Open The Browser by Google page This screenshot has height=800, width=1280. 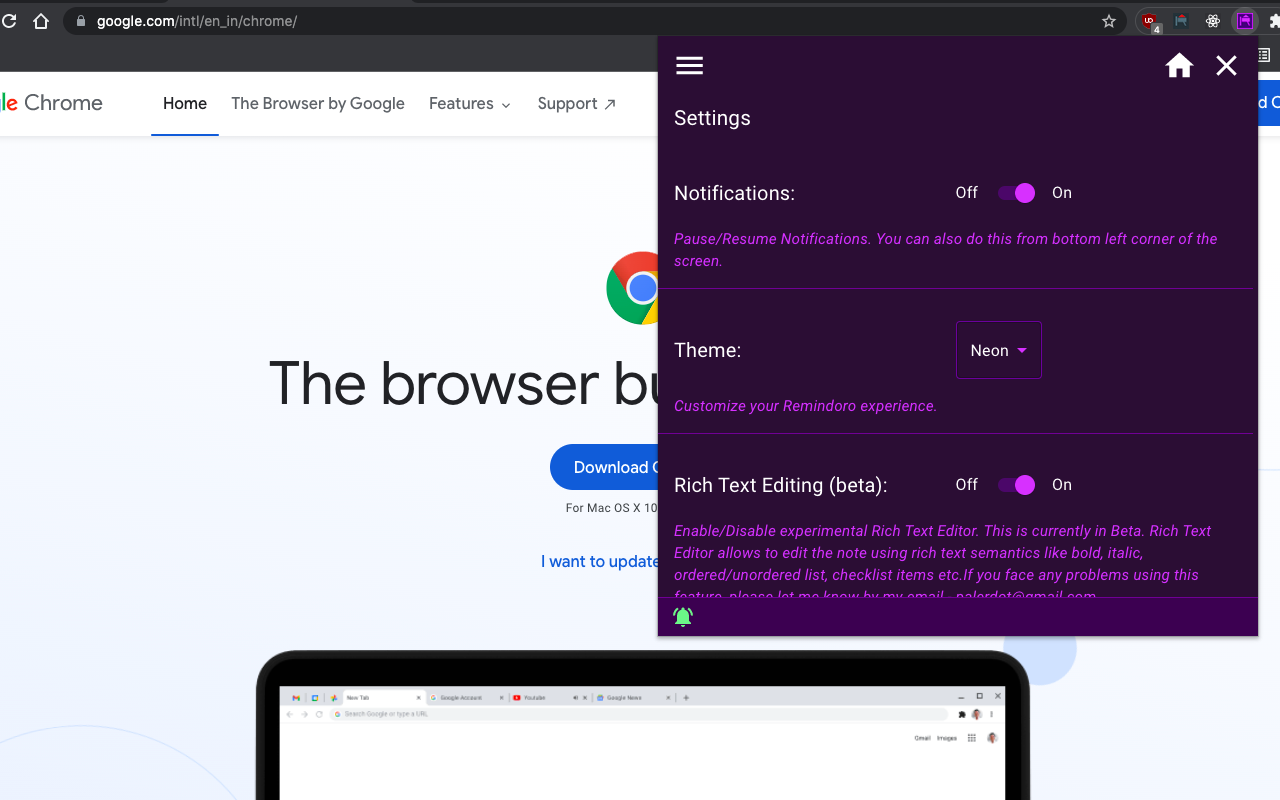[318, 104]
